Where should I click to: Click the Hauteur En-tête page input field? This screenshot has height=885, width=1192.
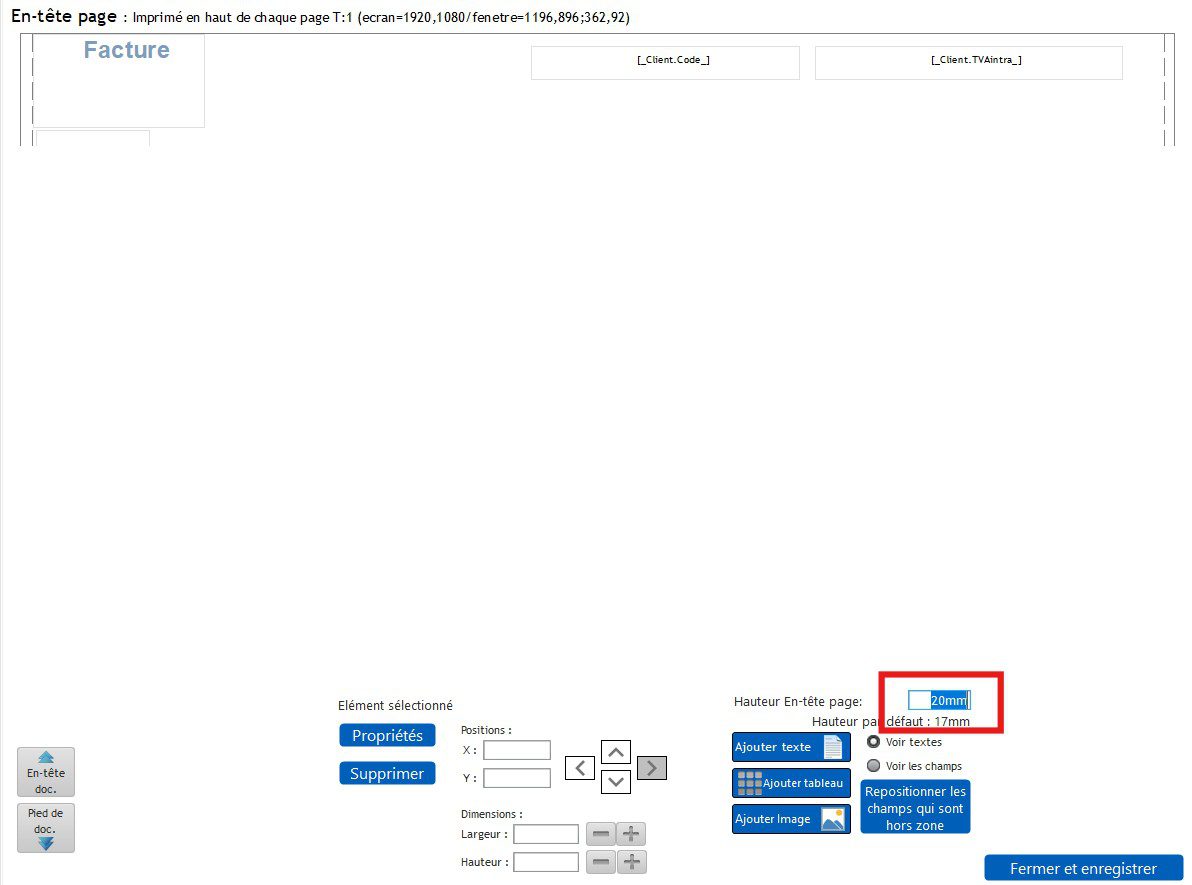939,701
